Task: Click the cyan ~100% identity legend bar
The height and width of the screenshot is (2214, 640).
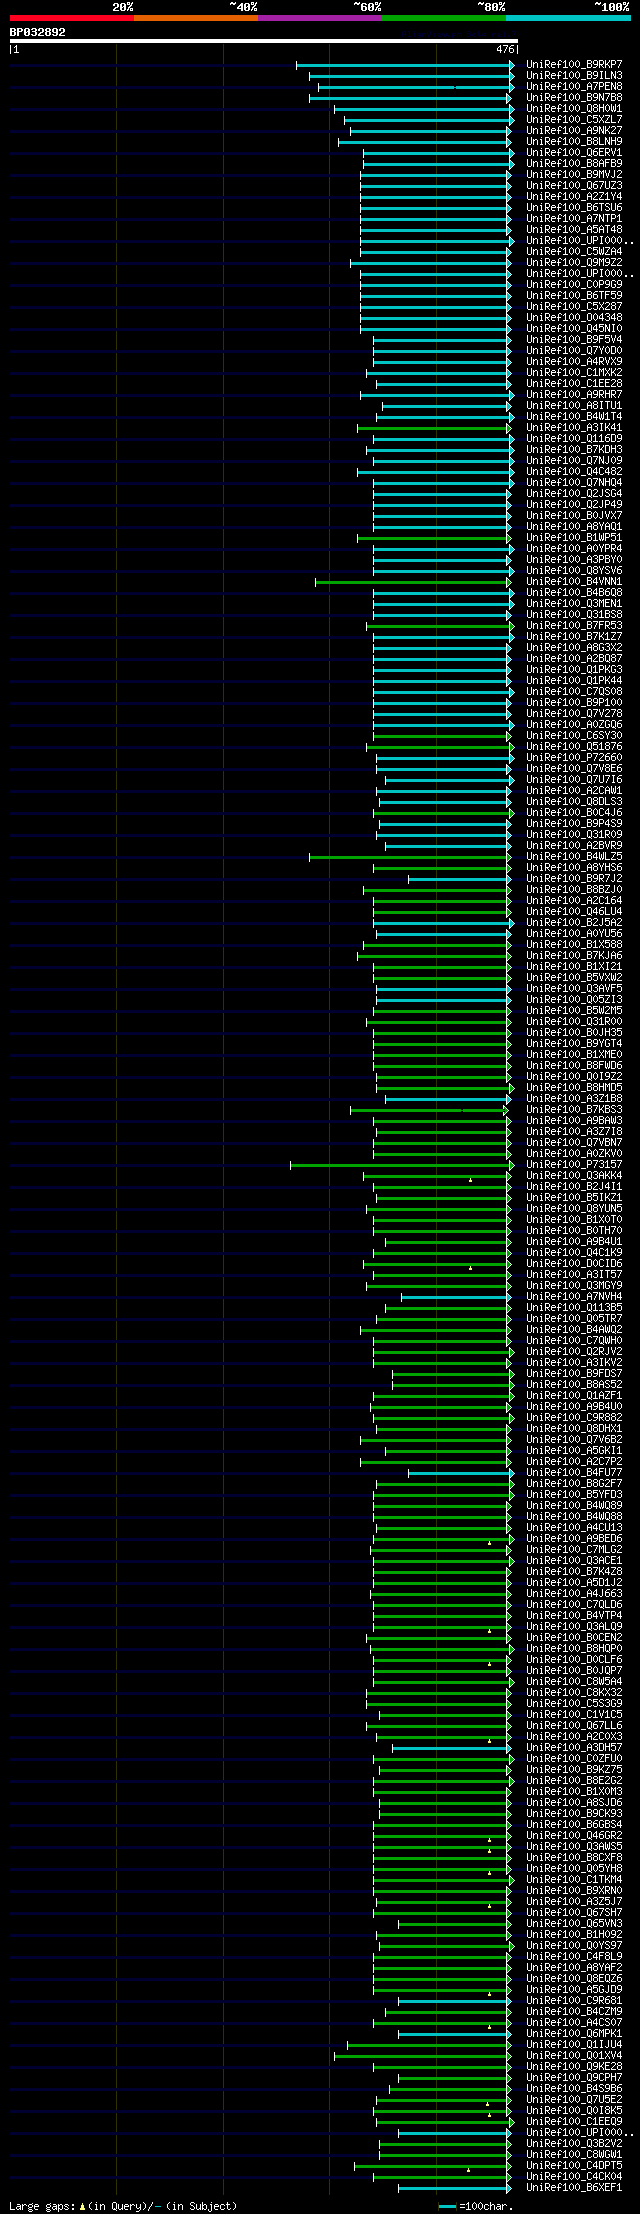Action: pos(568,18)
